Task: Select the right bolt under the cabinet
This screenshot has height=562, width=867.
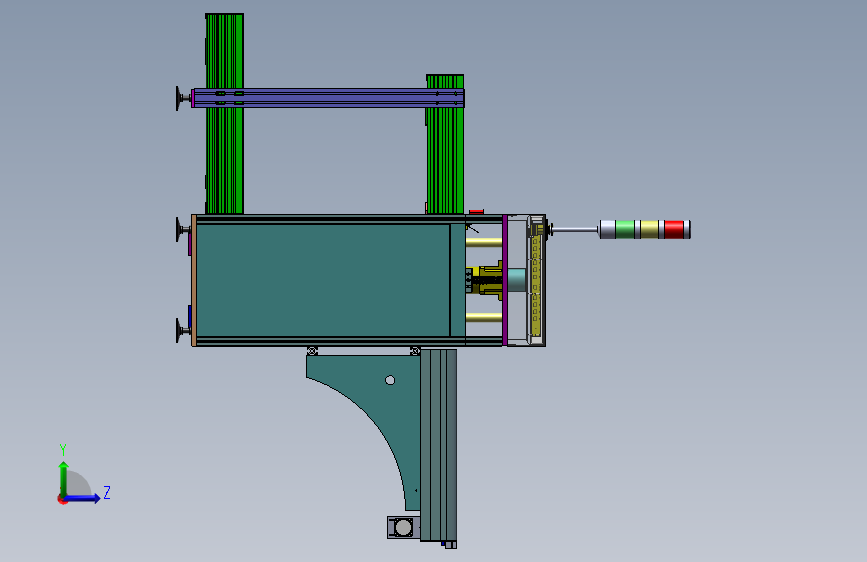Action: pyautogui.click(x=415, y=351)
